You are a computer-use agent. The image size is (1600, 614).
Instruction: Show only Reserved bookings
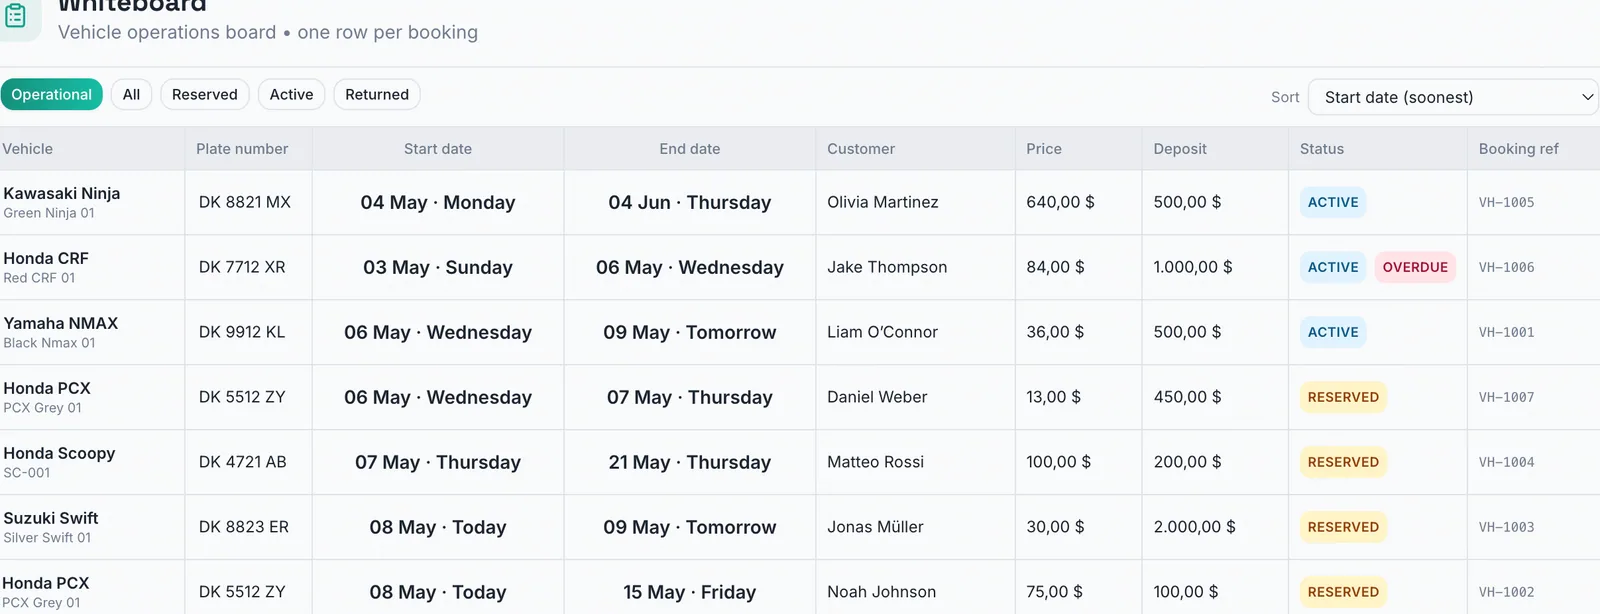tap(204, 94)
